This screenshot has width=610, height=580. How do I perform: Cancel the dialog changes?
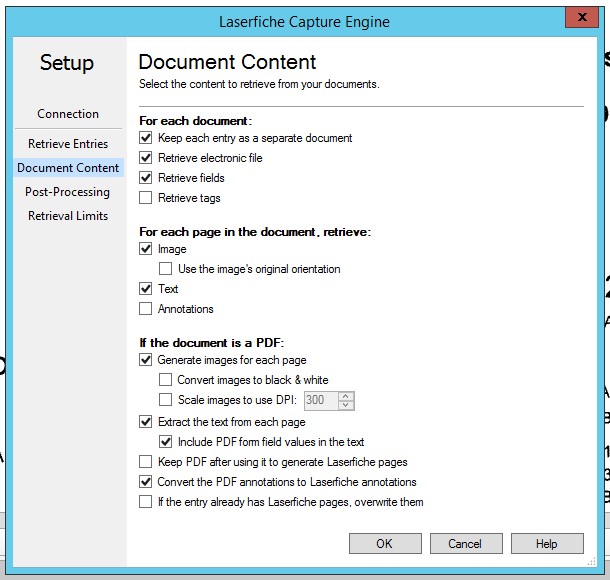466,543
